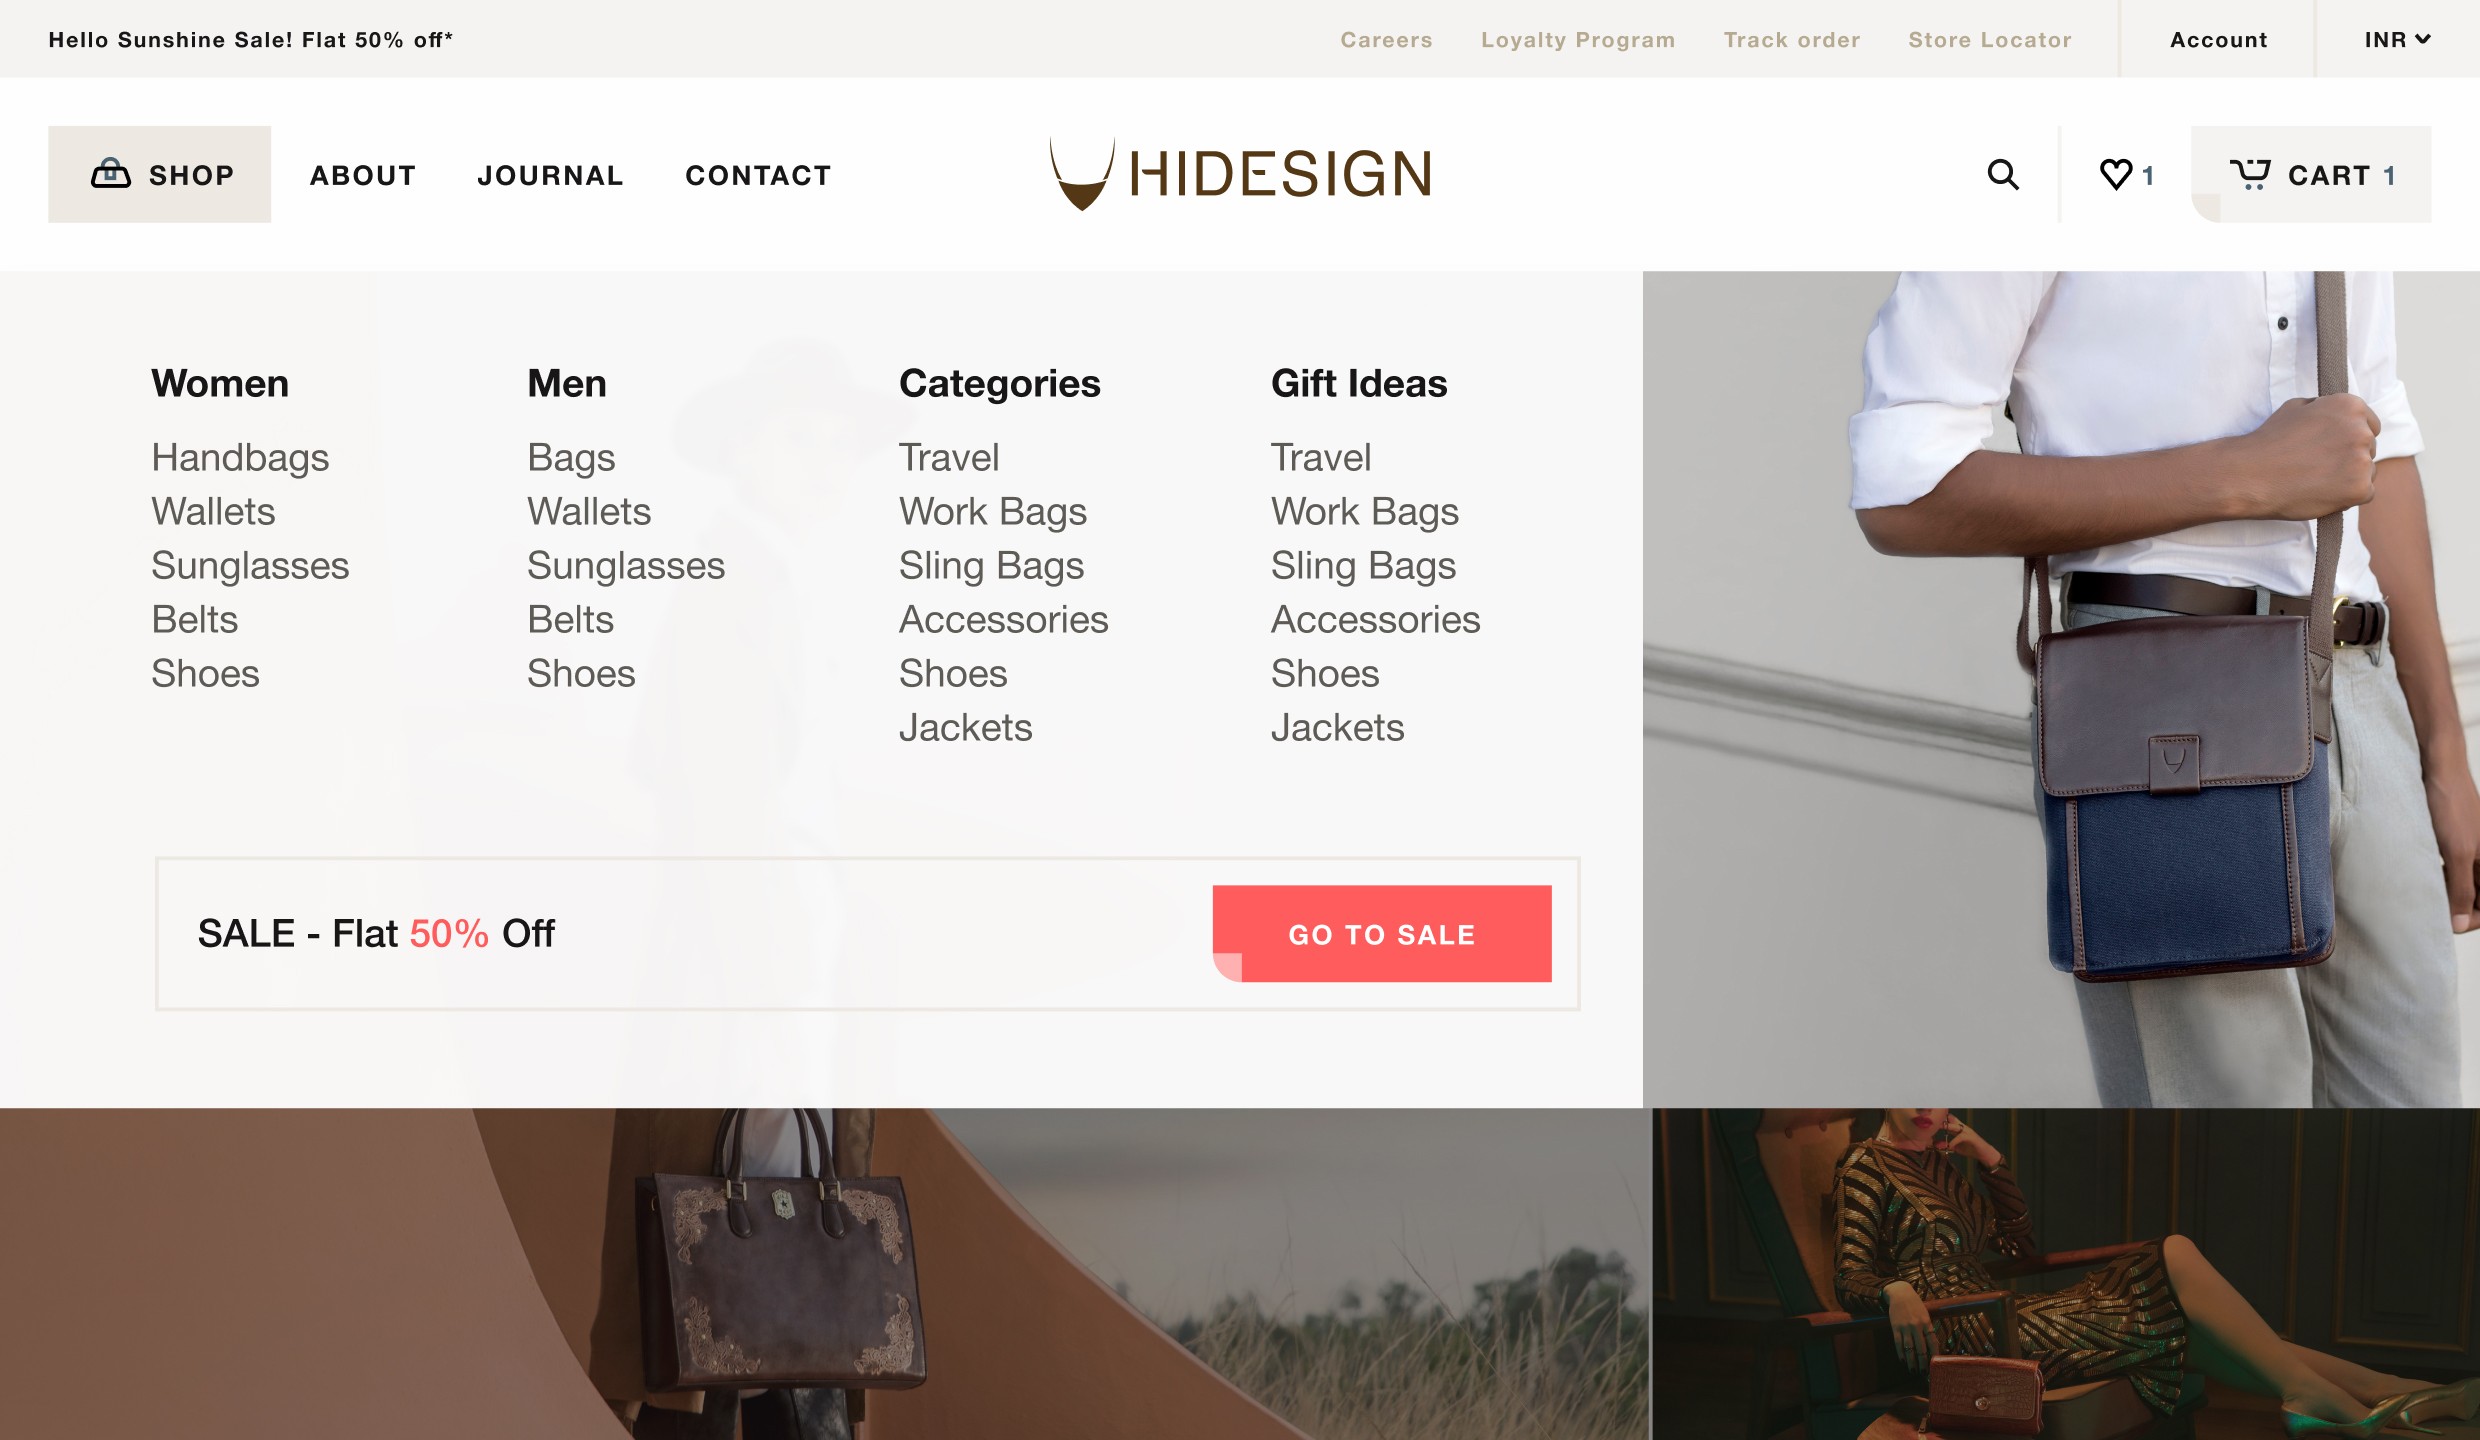Visit the Store Locator link
This screenshot has width=2480, height=1440.
[x=1989, y=40]
